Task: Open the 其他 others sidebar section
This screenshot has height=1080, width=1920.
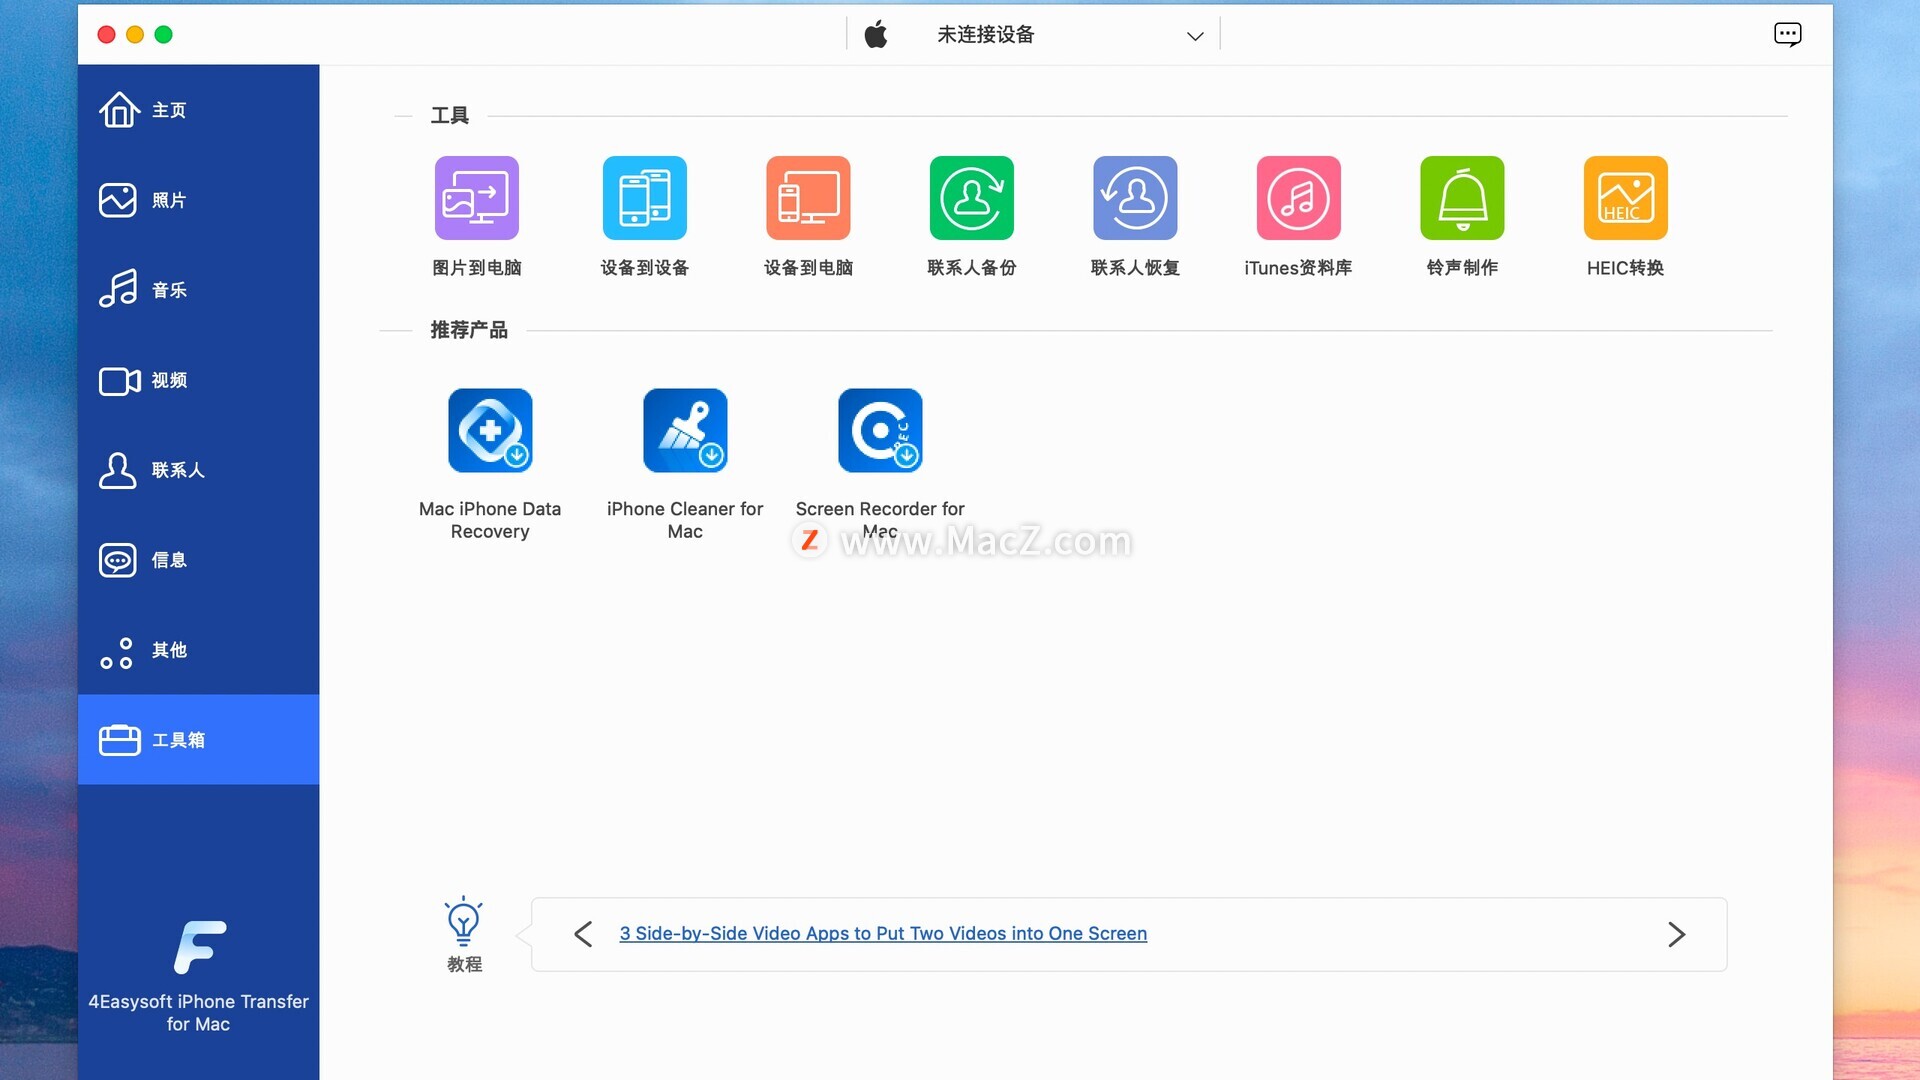Action: (x=198, y=650)
